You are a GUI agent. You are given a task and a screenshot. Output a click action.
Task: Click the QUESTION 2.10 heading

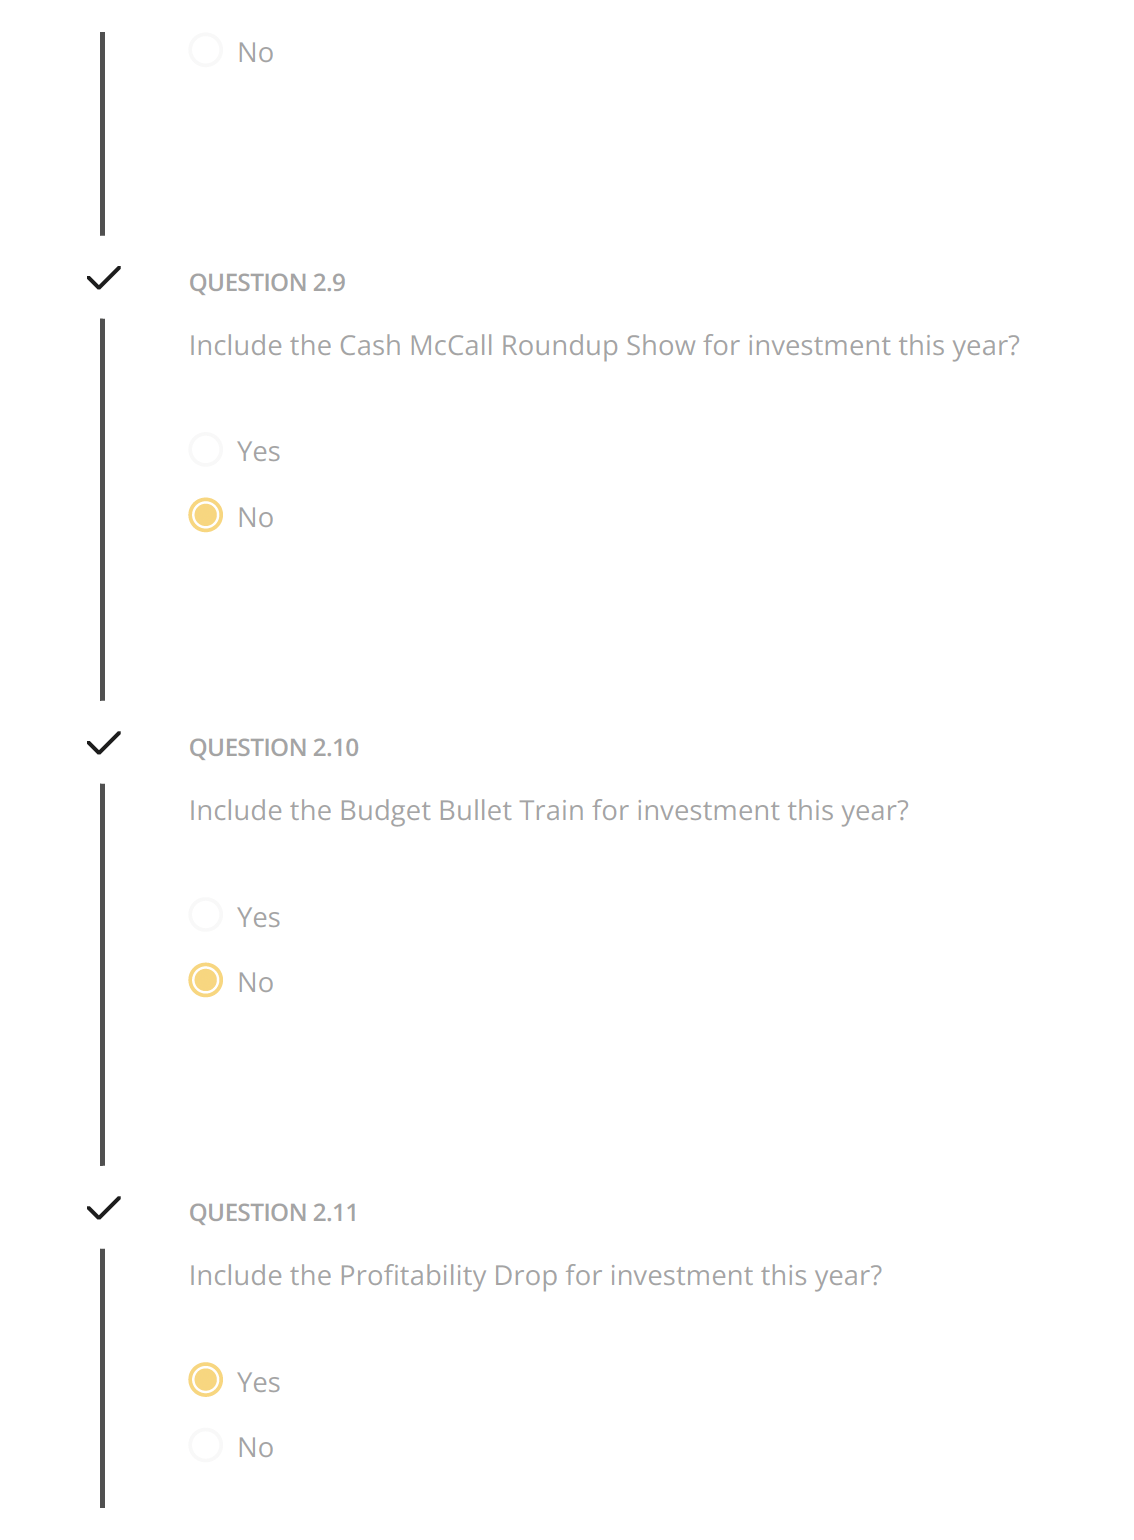(x=273, y=748)
